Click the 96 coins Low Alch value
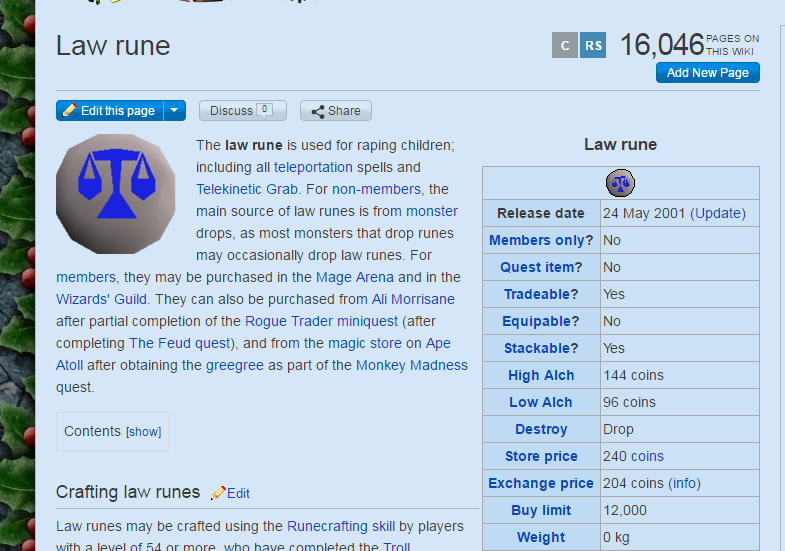This screenshot has width=785, height=551. [x=629, y=402]
